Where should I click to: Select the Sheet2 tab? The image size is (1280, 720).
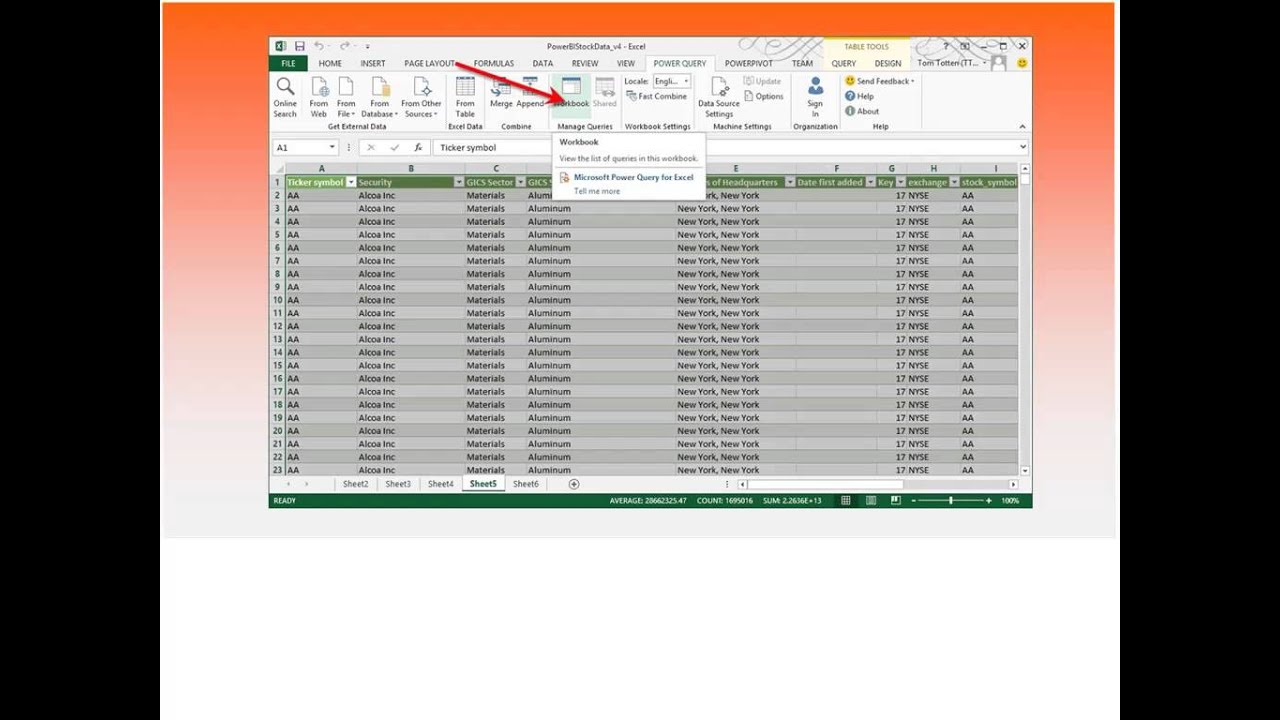(355, 484)
